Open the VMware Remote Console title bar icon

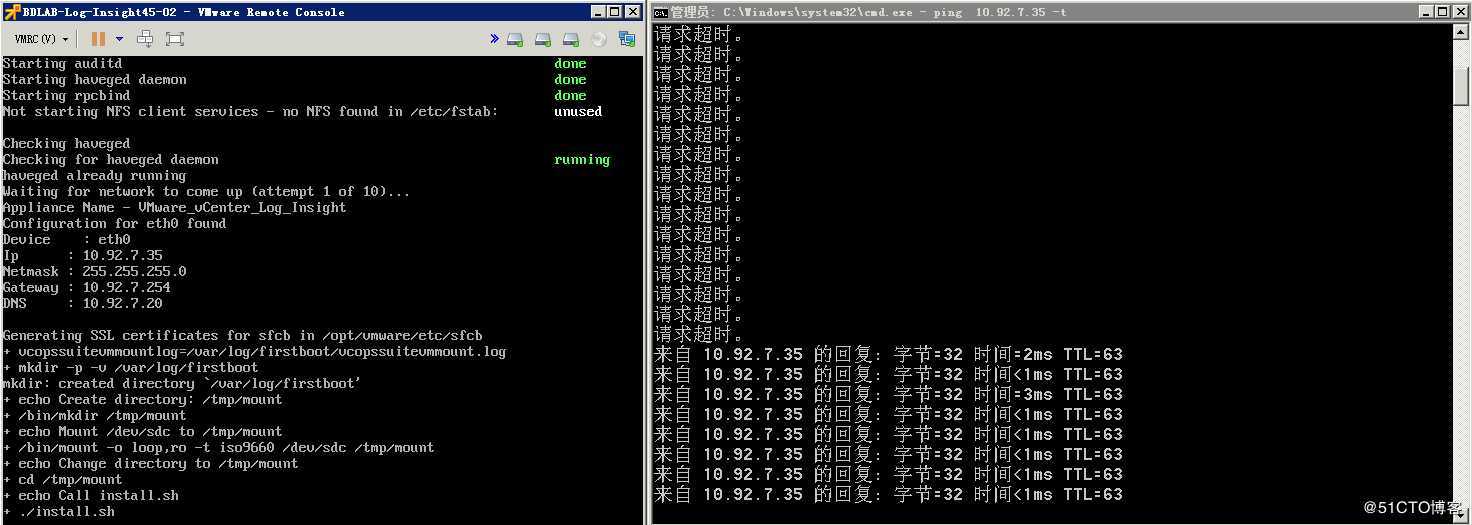(12, 12)
